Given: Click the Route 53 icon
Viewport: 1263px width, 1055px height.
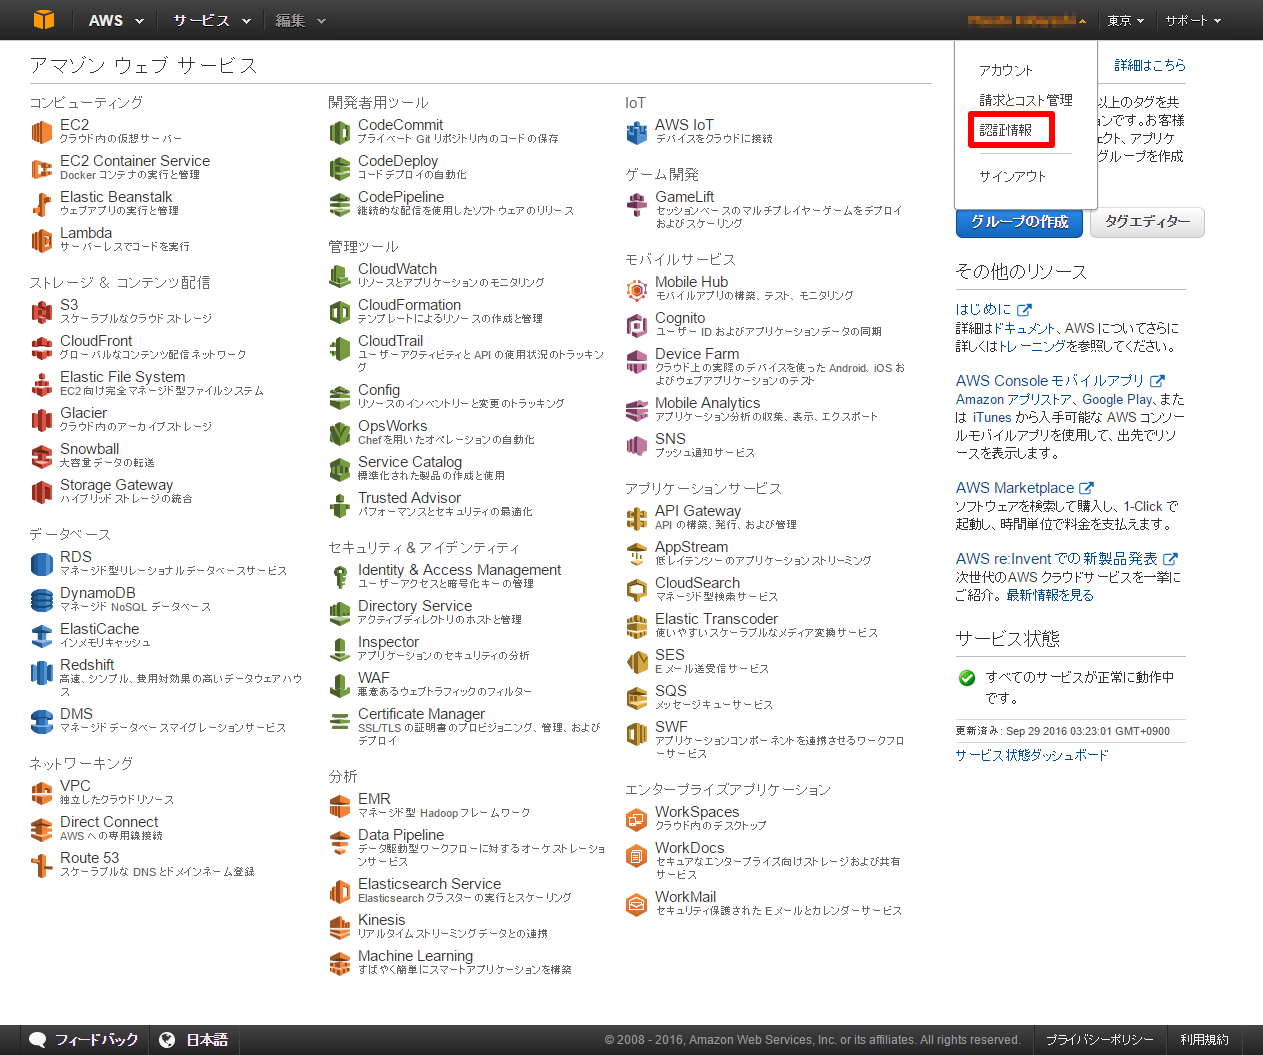Looking at the screenshot, I should click(41, 865).
